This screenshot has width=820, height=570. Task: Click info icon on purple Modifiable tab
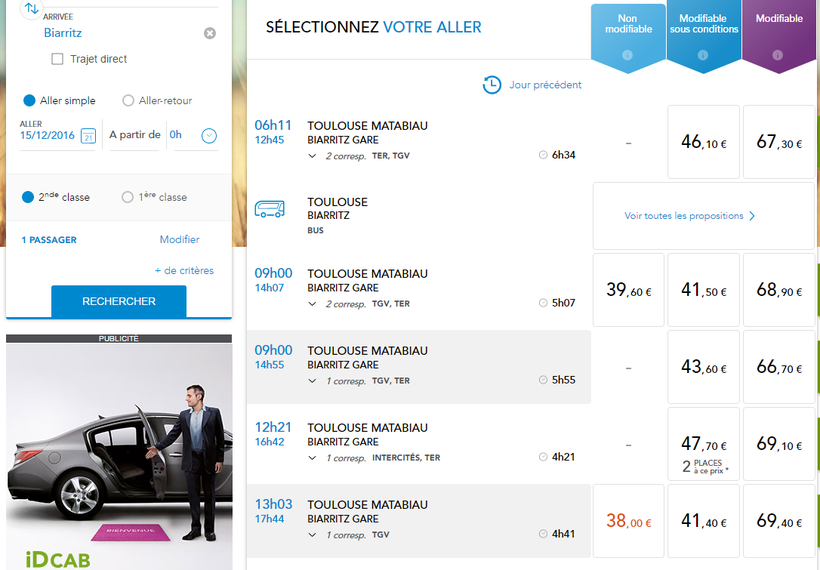pyautogui.click(x=779, y=55)
